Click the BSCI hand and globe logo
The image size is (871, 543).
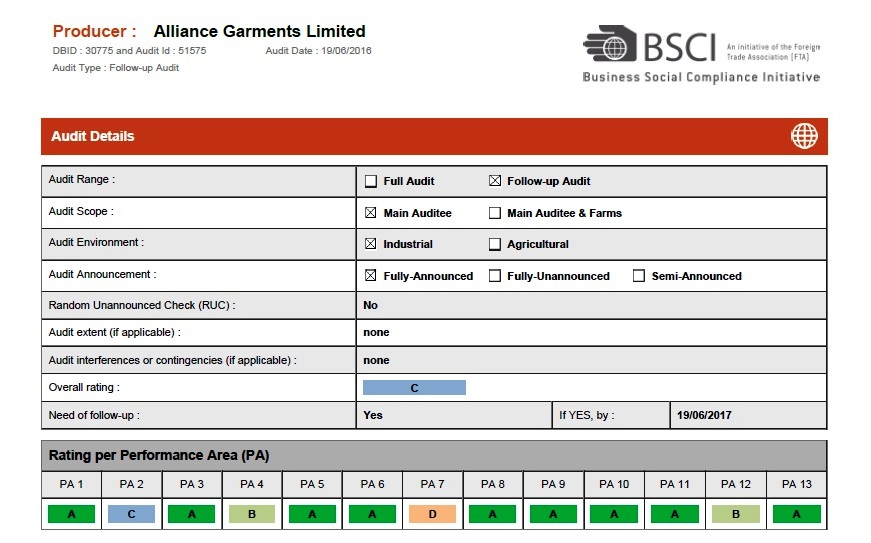click(609, 43)
